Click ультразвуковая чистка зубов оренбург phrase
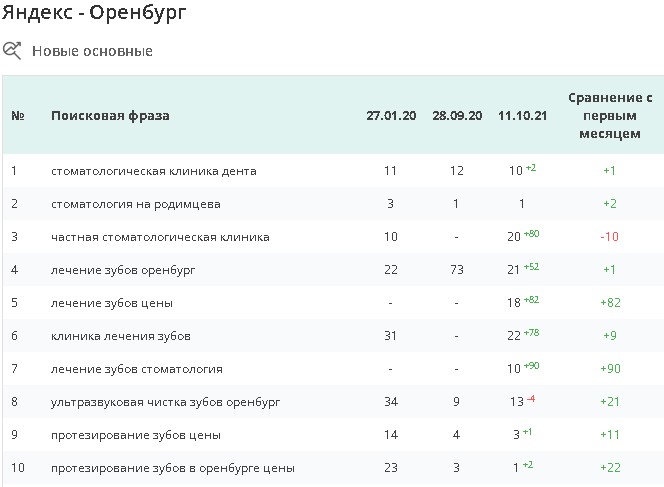The image size is (664, 487). [x=165, y=402]
